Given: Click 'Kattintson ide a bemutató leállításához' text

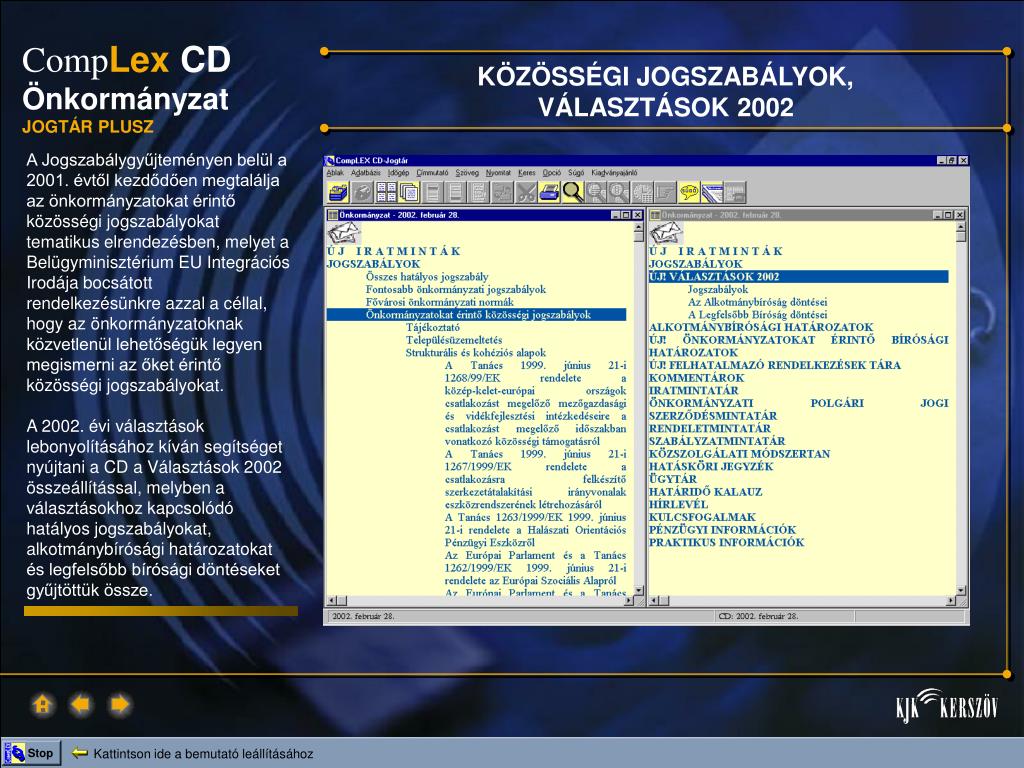Looking at the screenshot, I should coord(203,754).
